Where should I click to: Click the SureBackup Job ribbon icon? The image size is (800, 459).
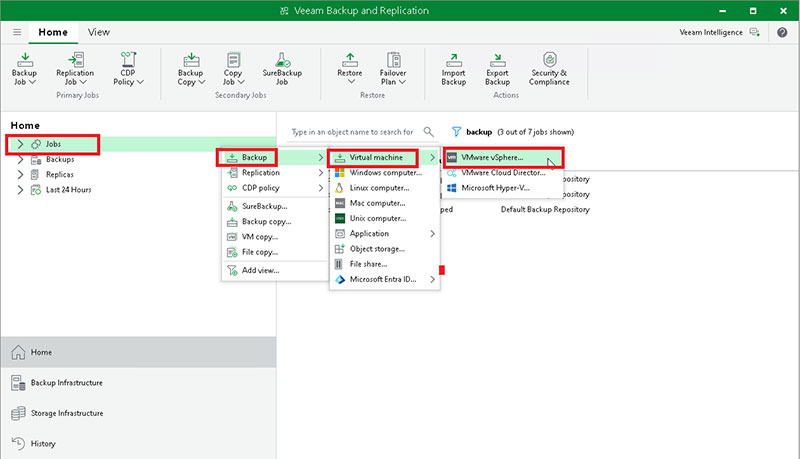point(282,60)
